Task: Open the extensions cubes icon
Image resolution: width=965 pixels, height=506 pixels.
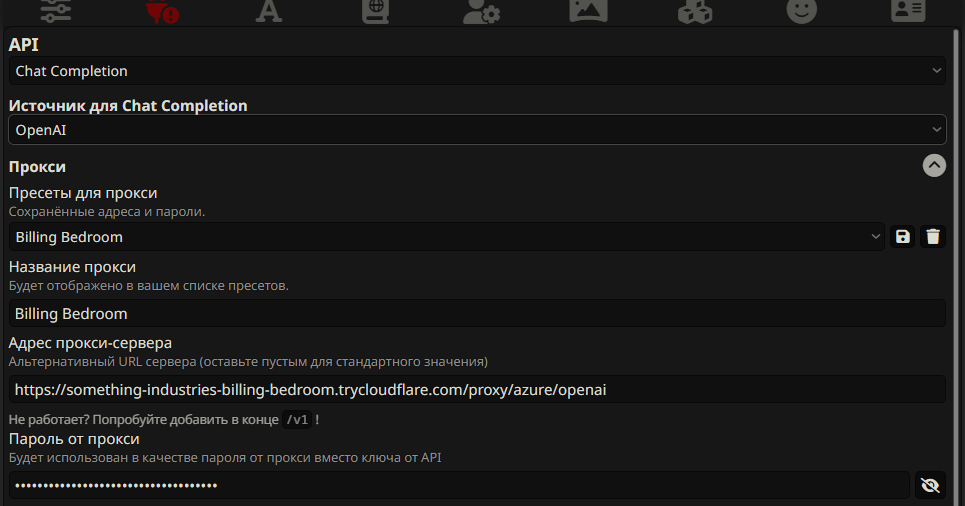Action: point(695,10)
